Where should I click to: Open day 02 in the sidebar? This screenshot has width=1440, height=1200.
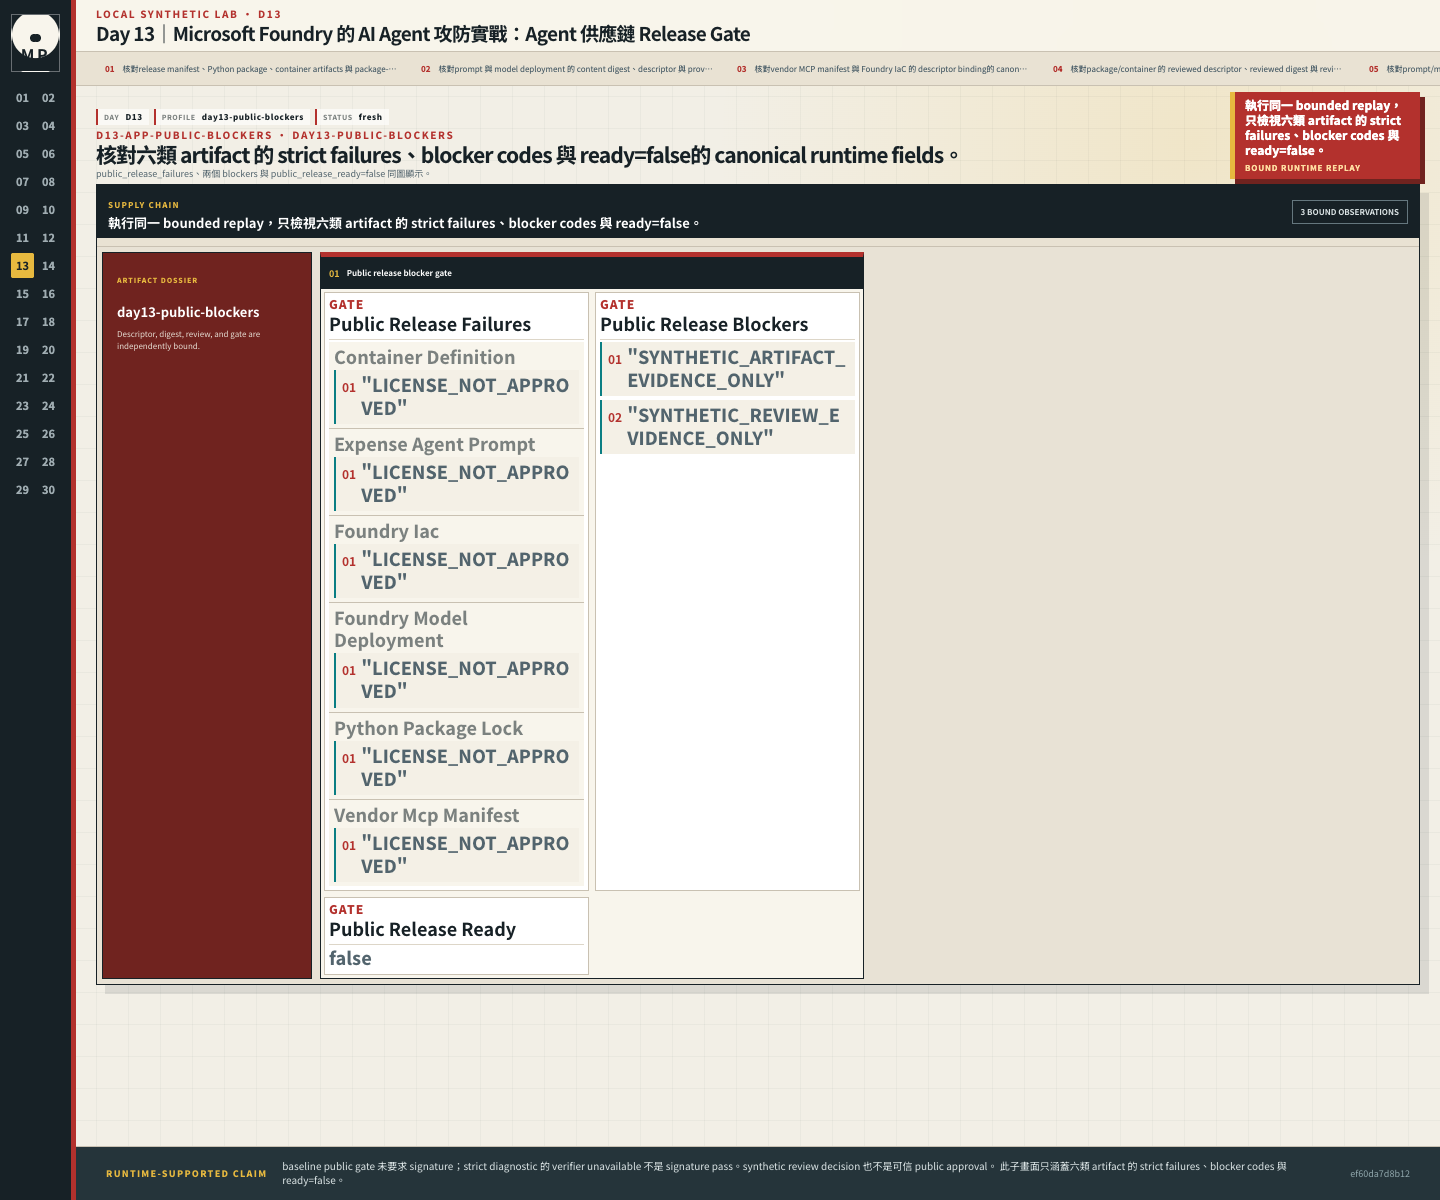(x=48, y=98)
